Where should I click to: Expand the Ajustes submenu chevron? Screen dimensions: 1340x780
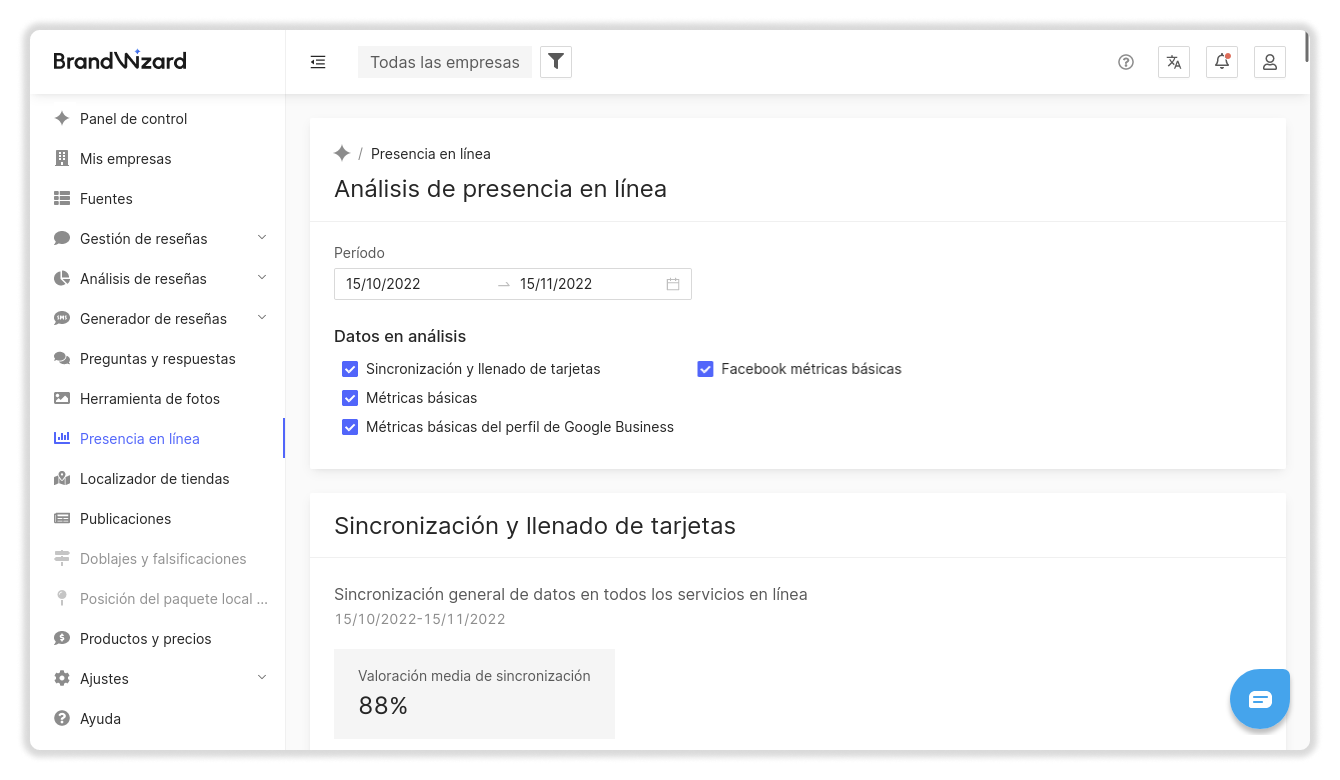pos(262,678)
